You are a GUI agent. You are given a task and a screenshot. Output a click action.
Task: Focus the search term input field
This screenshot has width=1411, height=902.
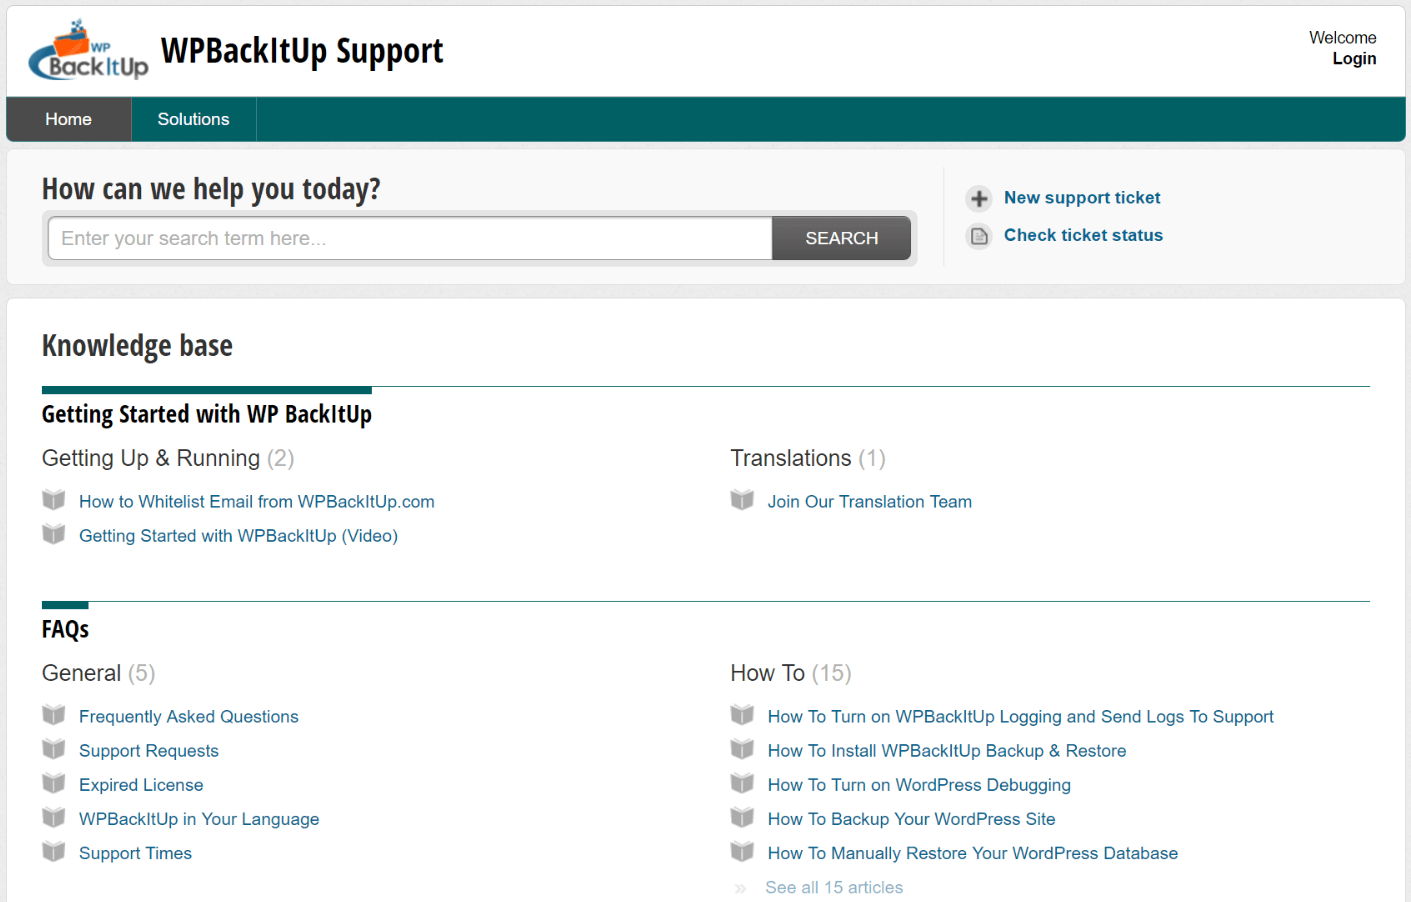(x=410, y=238)
